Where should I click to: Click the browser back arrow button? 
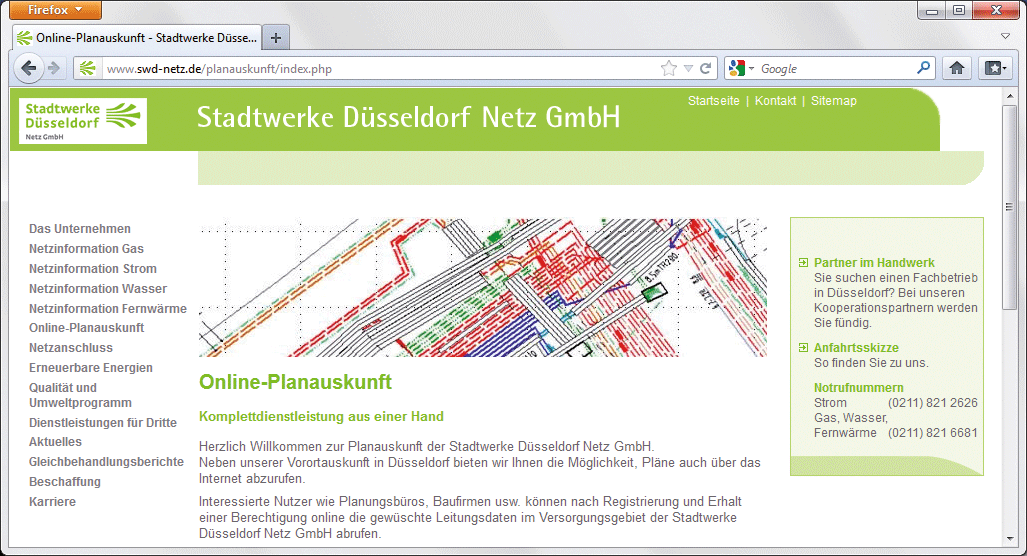[28, 68]
